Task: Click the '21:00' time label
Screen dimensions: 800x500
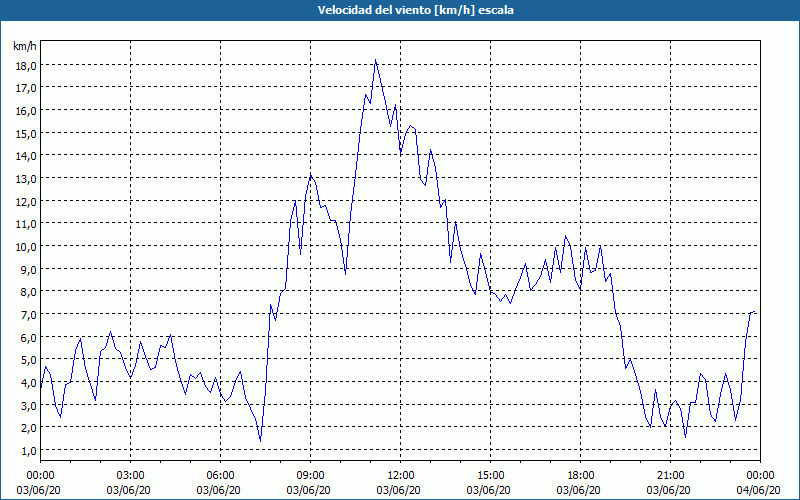Action: (670, 476)
